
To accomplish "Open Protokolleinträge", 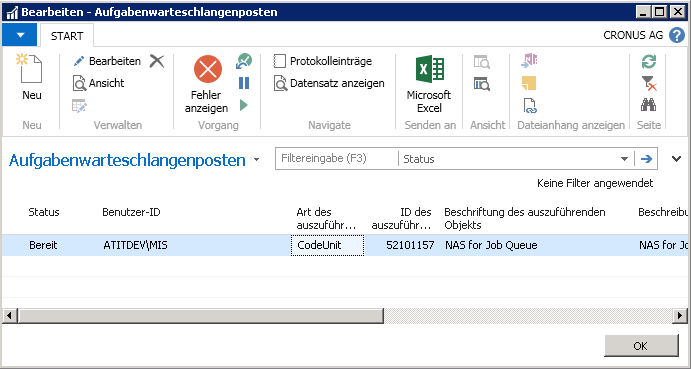I will 323,61.
